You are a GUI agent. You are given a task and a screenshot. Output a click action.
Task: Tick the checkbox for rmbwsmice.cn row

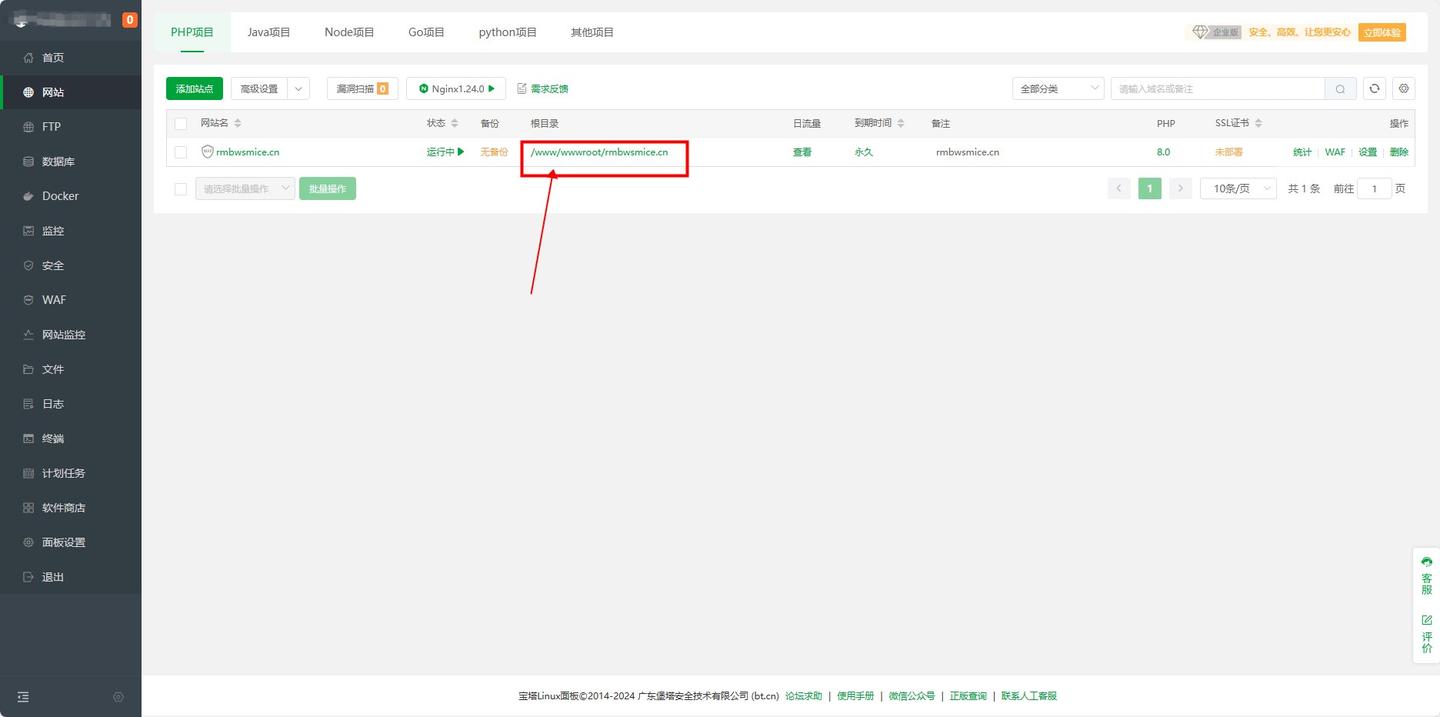[x=181, y=152]
